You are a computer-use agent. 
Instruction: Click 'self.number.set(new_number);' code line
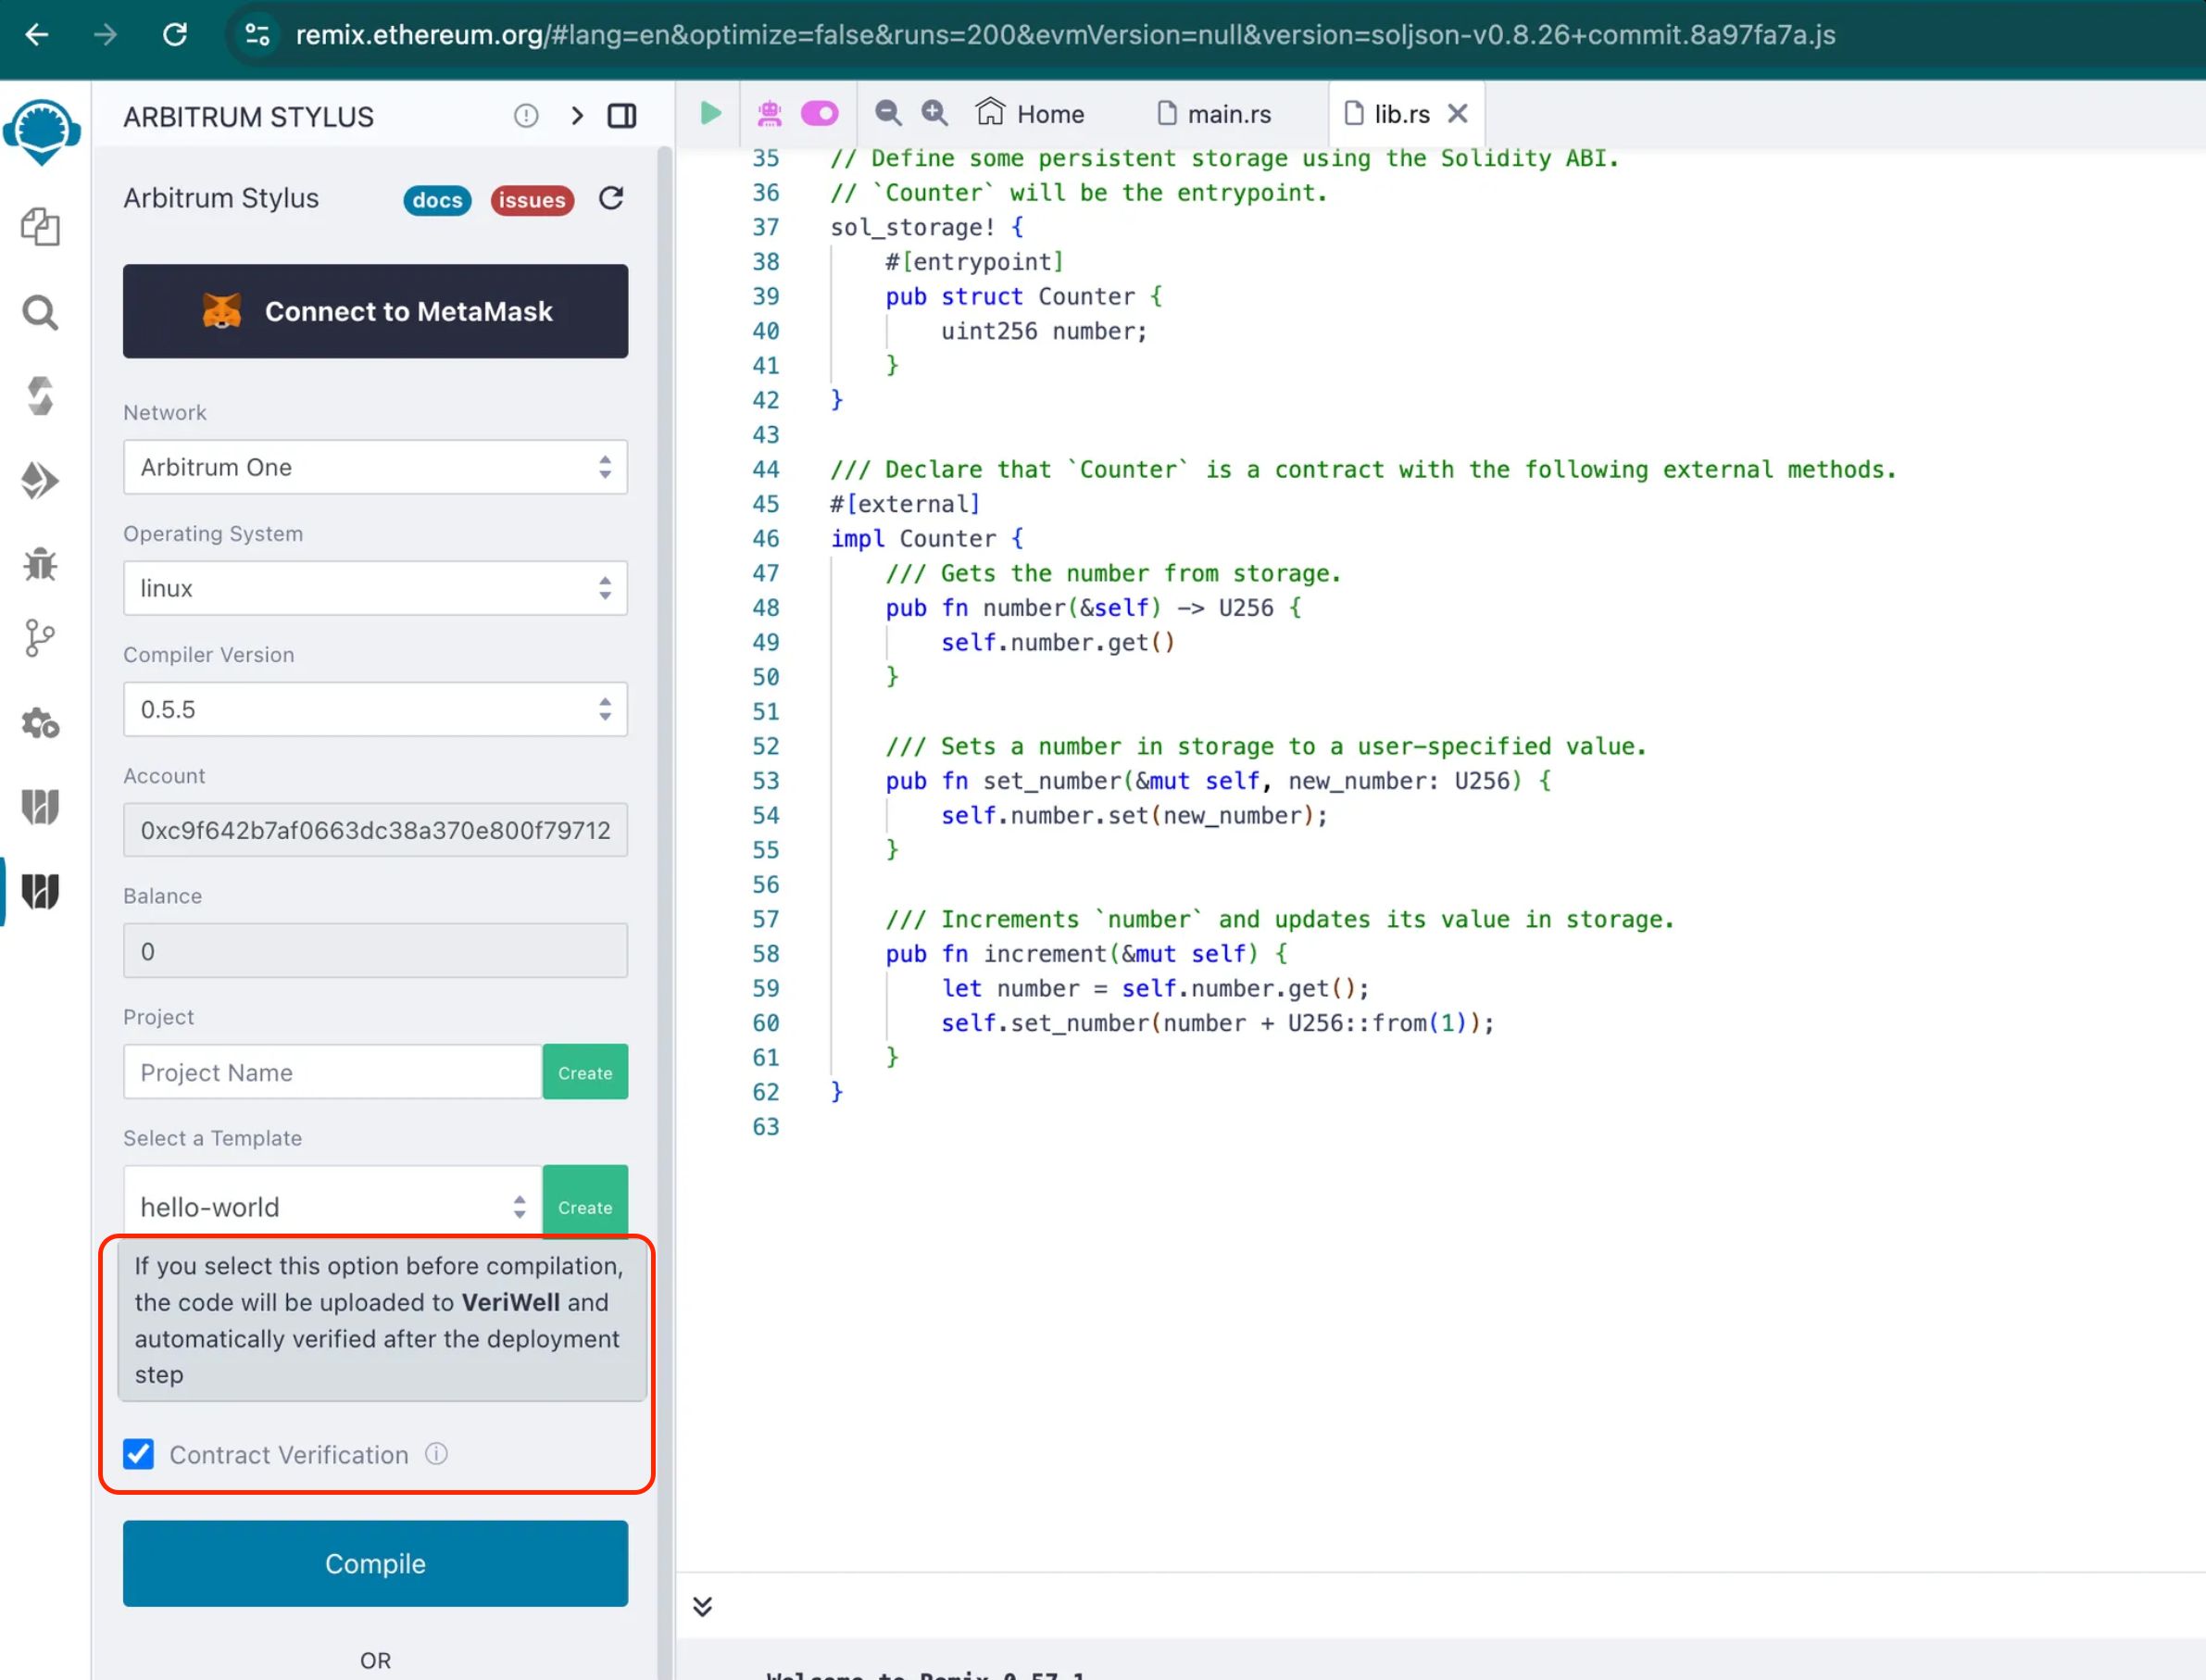click(1134, 816)
